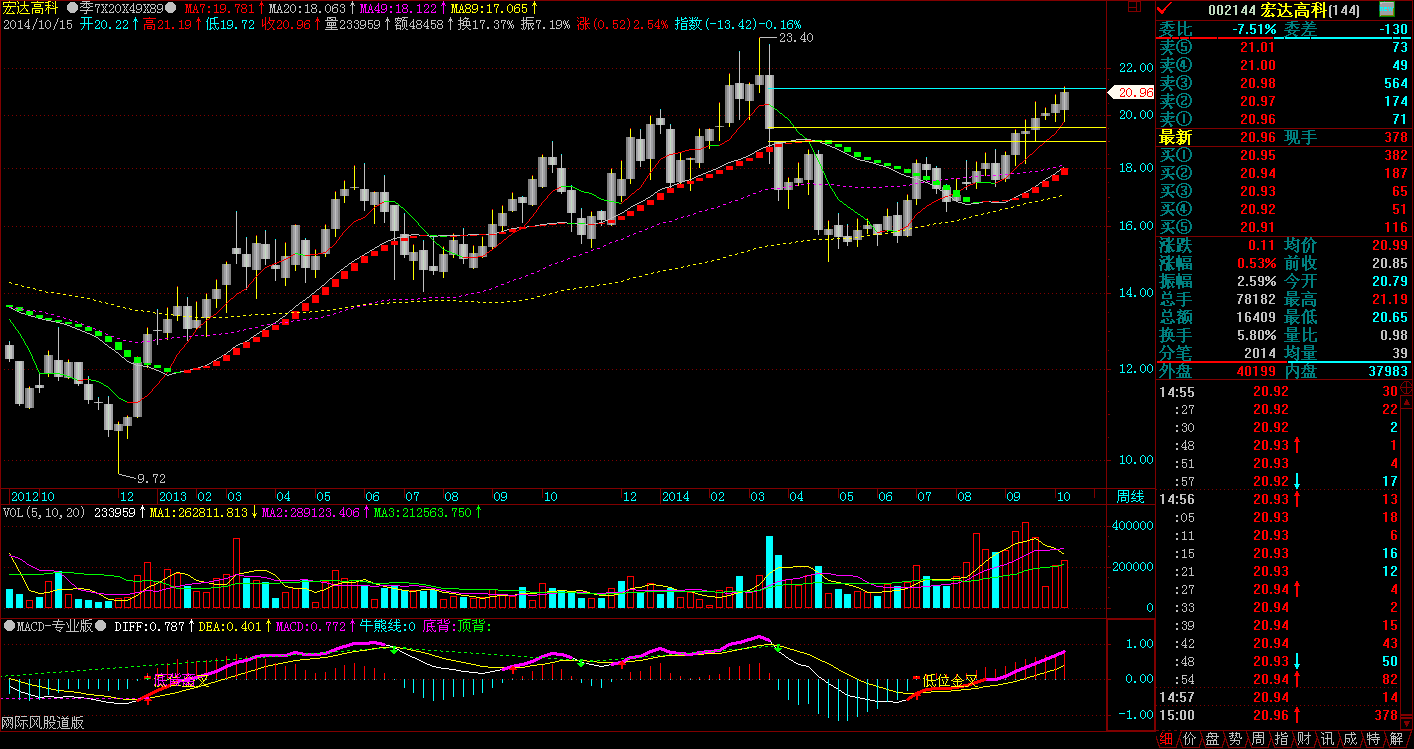Open the 讯 tab
The height and width of the screenshot is (749, 1414).
[1328, 739]
